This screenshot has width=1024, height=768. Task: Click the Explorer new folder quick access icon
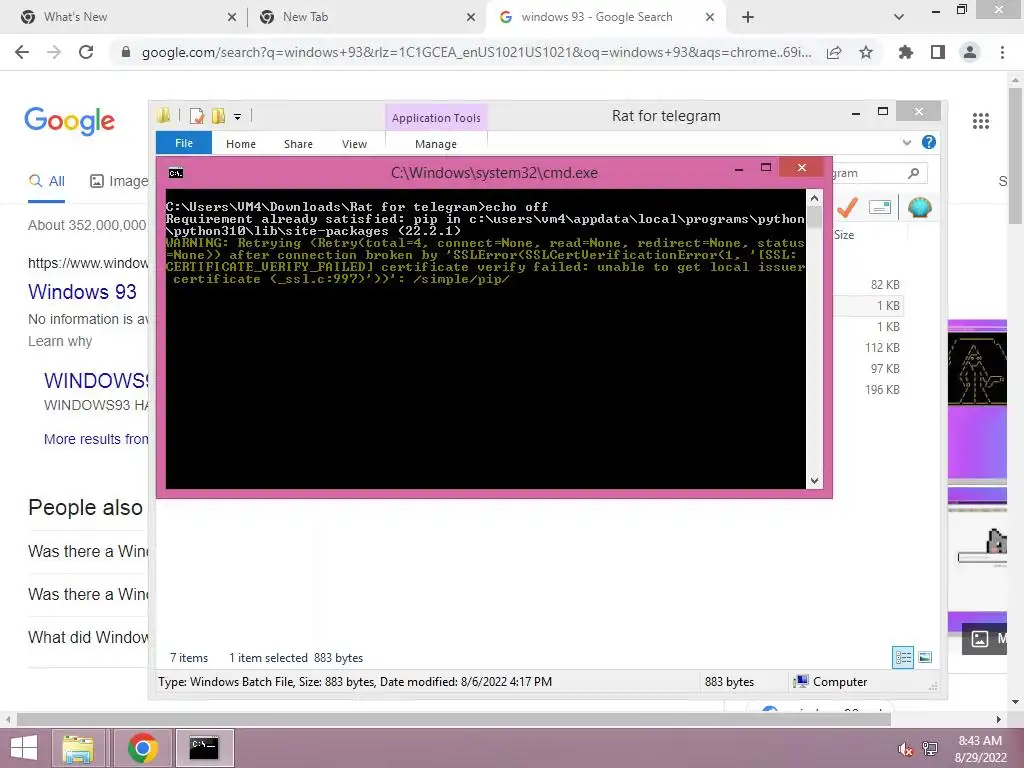(x=218, y=116)
